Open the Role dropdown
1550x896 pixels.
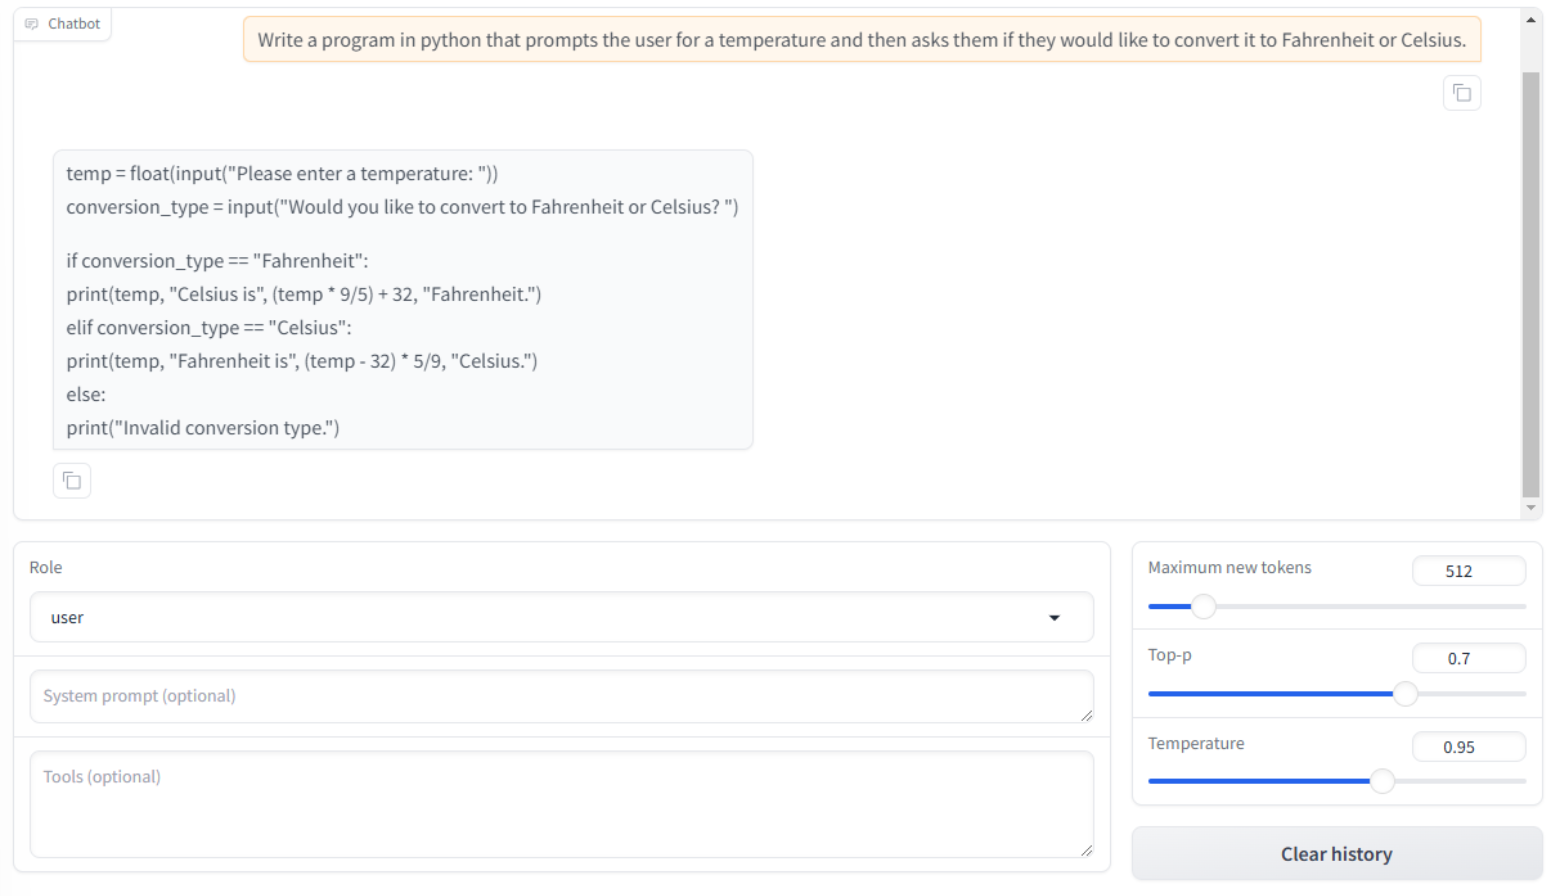tap(560, 617)
